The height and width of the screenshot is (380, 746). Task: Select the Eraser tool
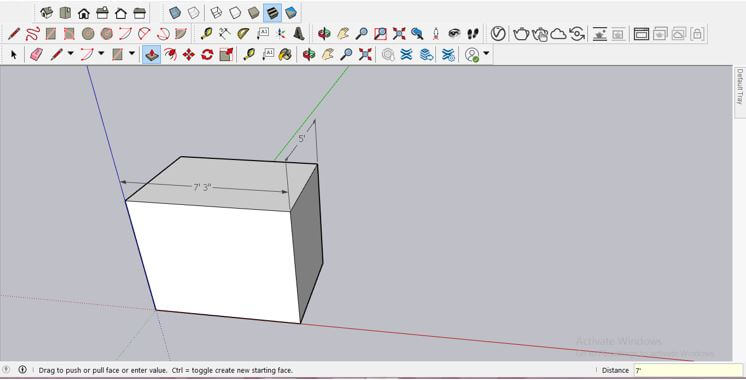[36, 55]
